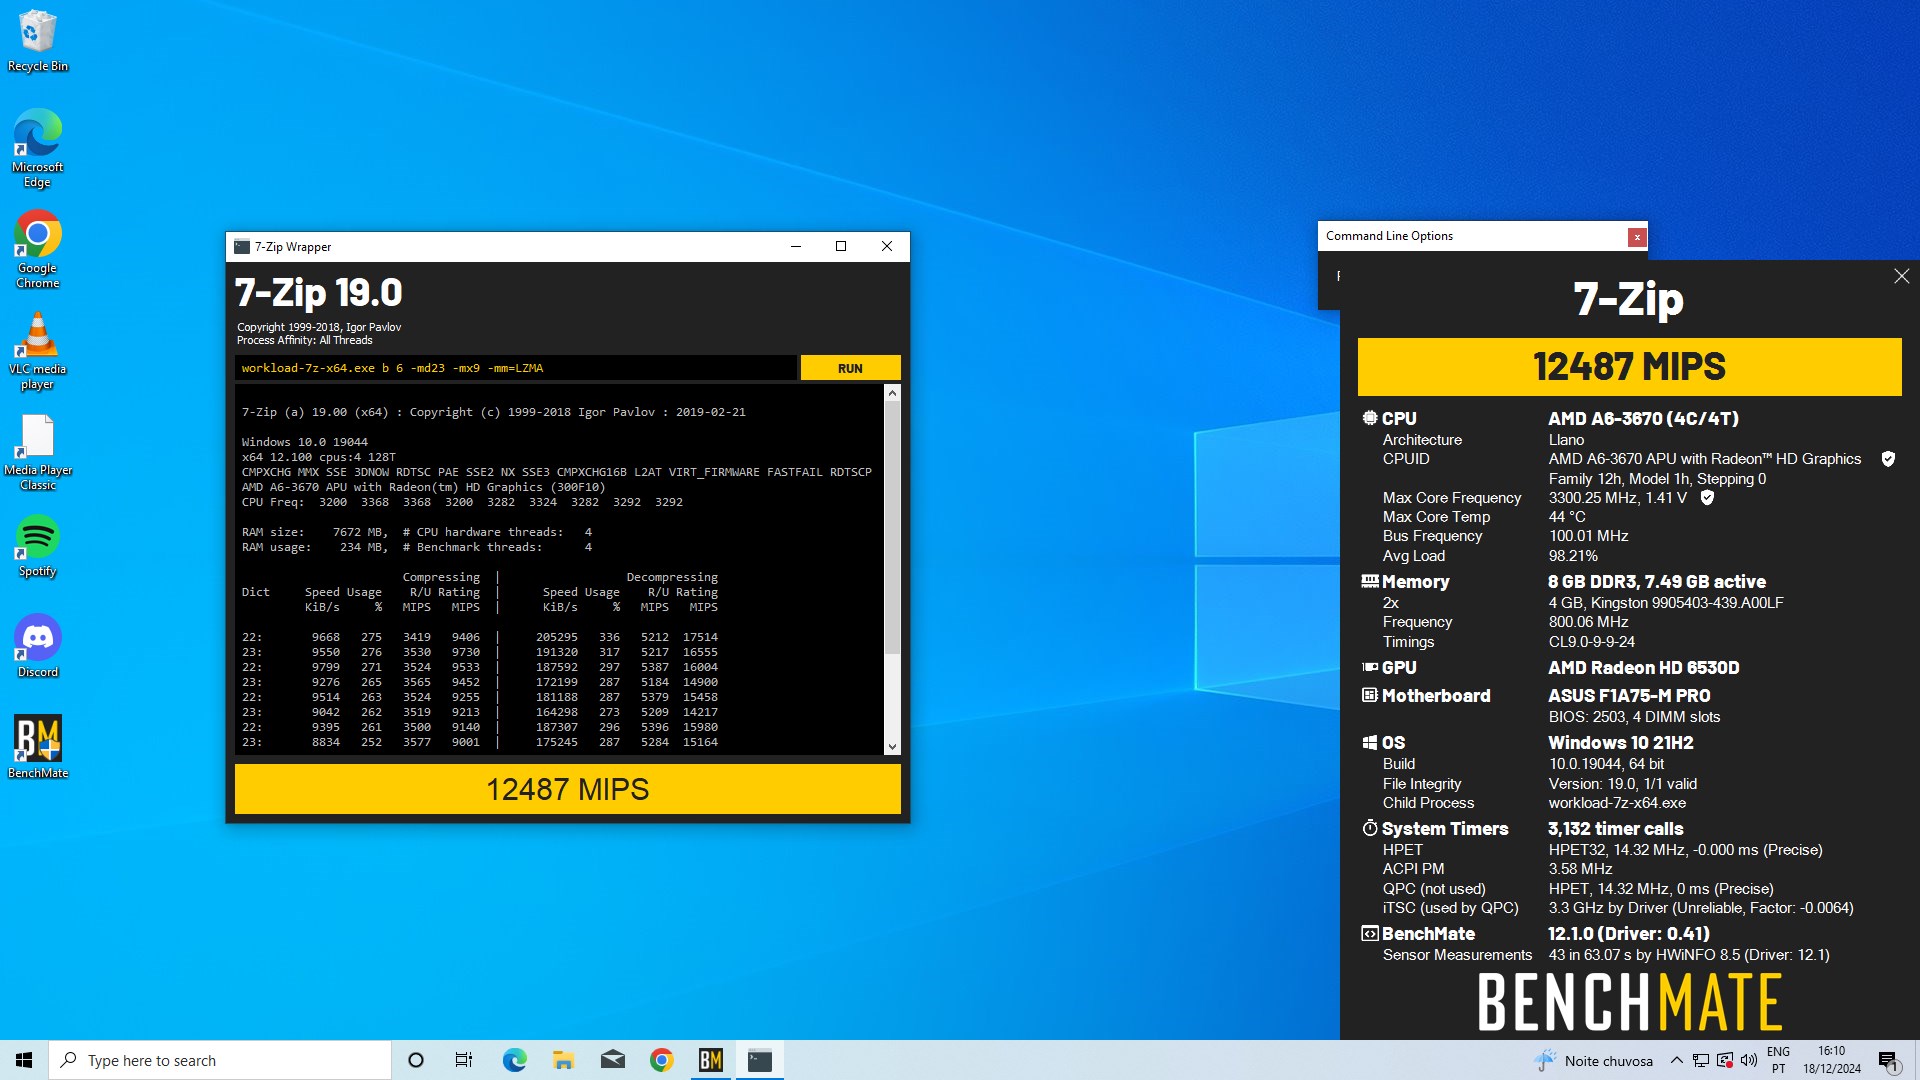This screenshot has height=1080, width=1920.
Task: Click the Max Core Frequency shield icon
Action: pos(1707,497)
